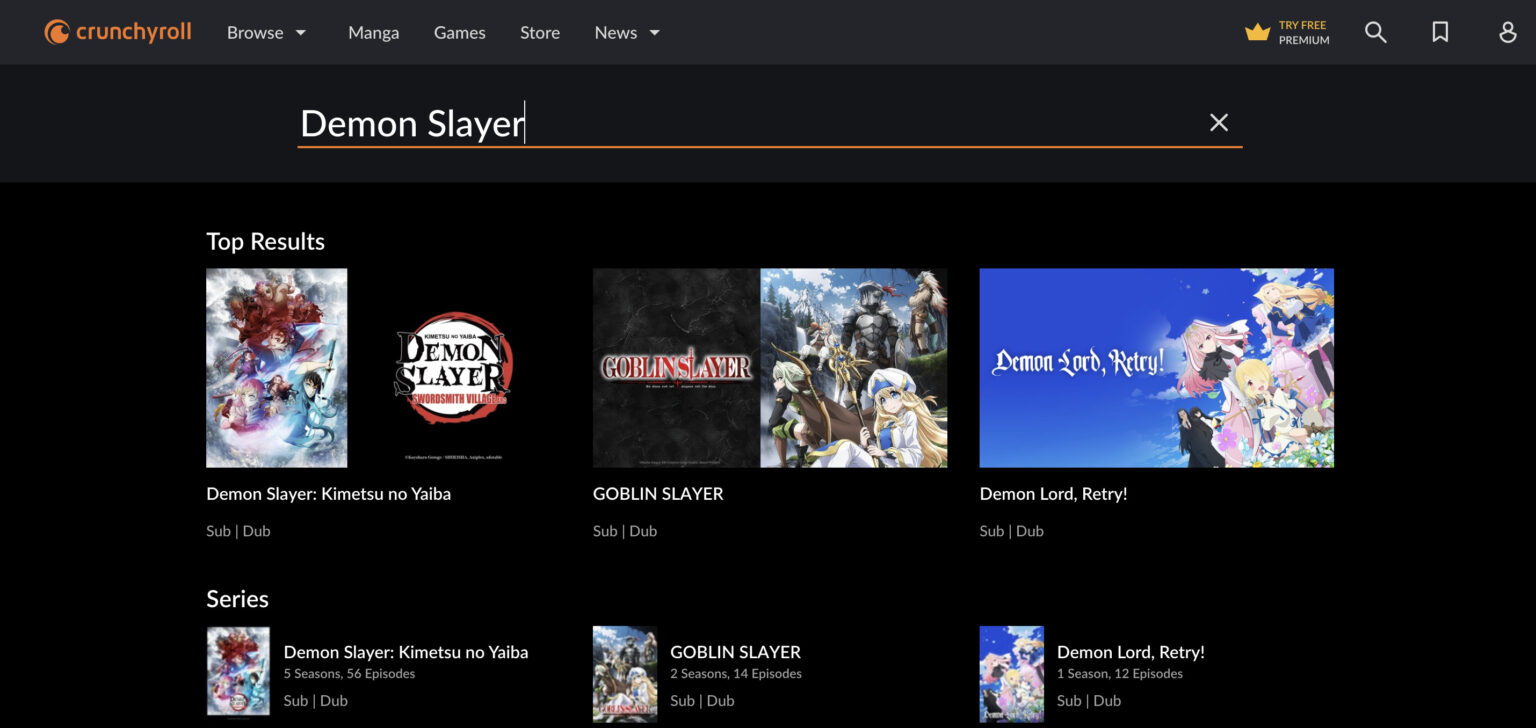Screen dimensions: 1536x728
Task: Click Demon Slayer series poster thumbnail
Action: point(238,671)
